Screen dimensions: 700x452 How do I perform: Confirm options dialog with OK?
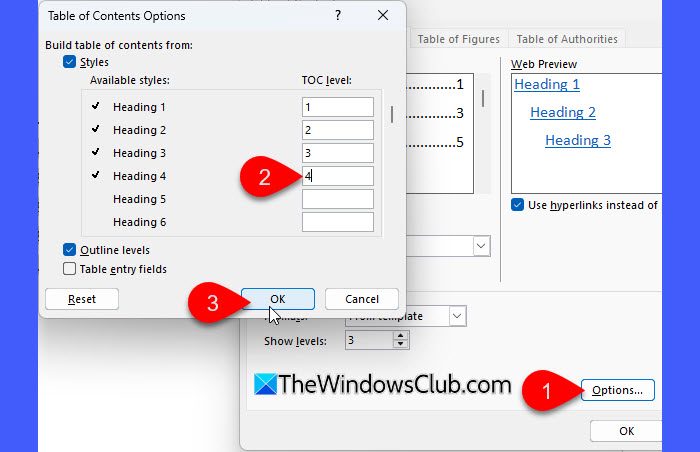[x=278, y=299]
